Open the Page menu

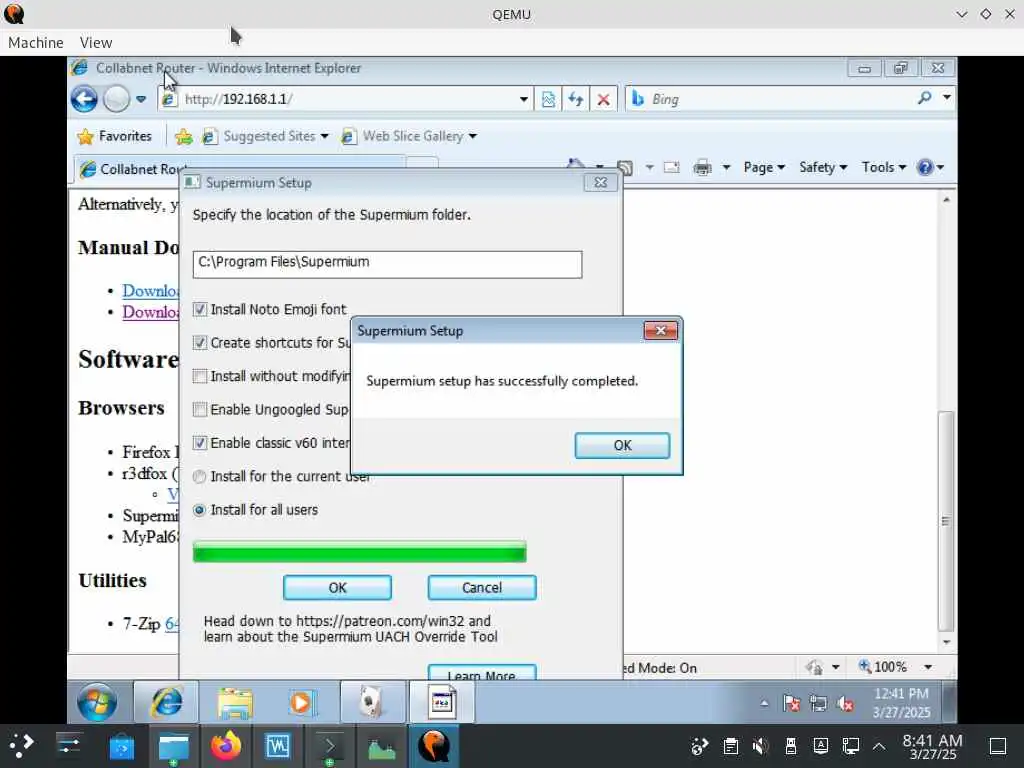coord(763,167)
